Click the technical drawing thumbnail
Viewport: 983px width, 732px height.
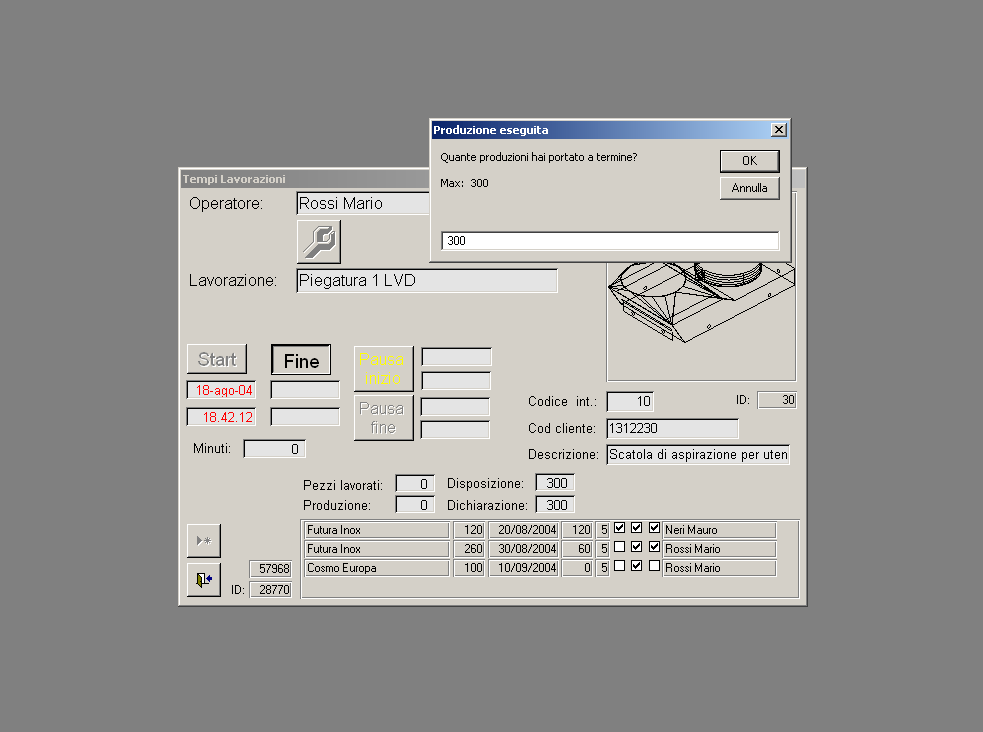click(x=702, y=320)
